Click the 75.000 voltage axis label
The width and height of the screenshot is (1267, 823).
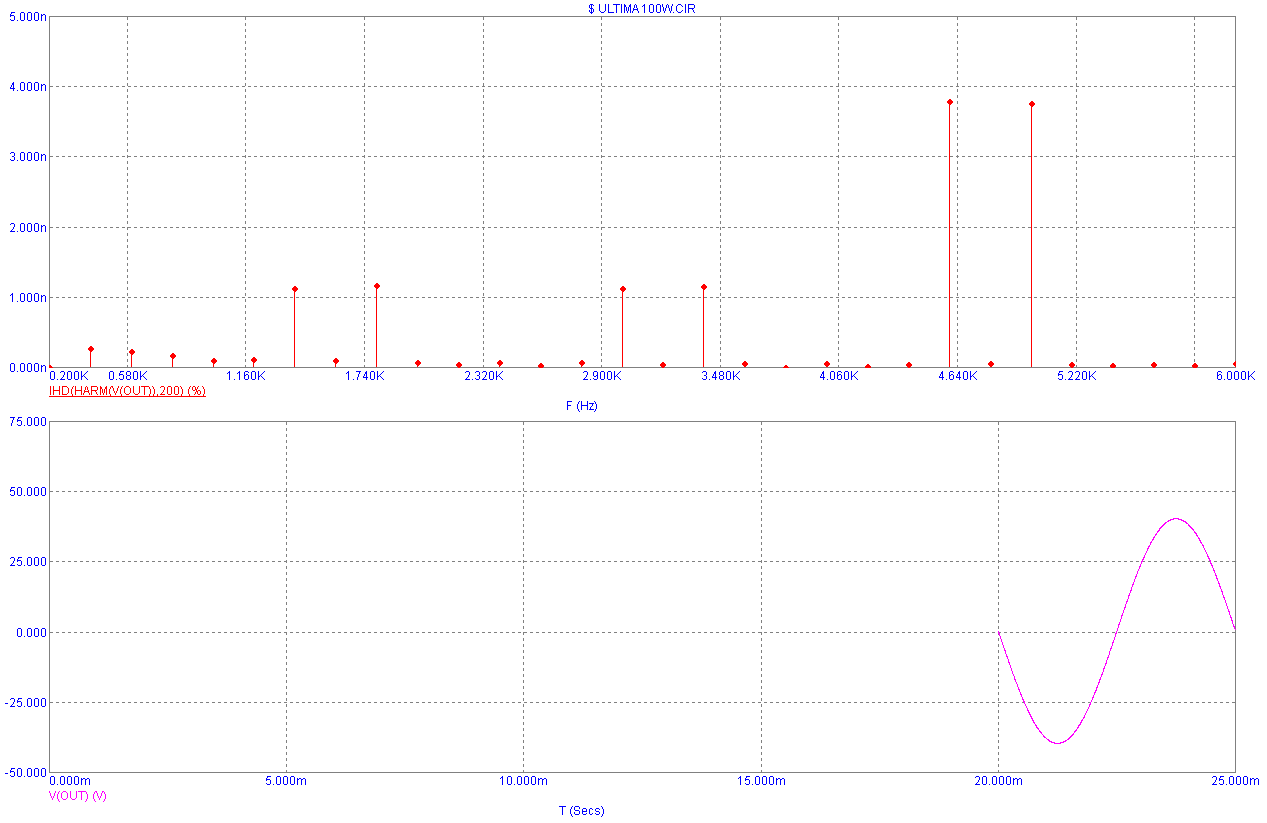(x=28, y=422)
